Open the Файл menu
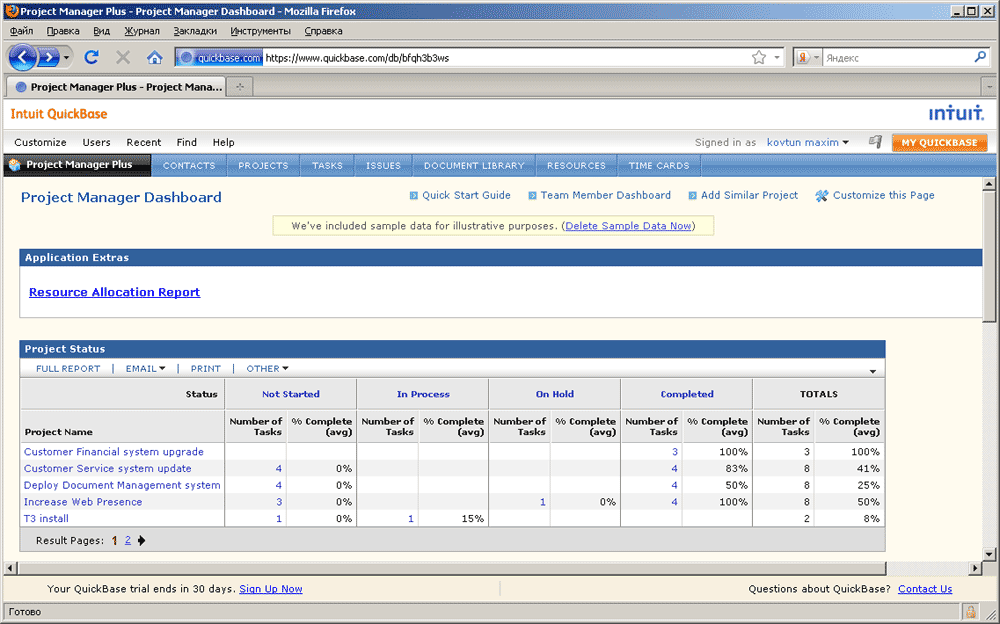Image resolution: width=1000 pixels, height=624 pixels. click(x=22, y=31)
